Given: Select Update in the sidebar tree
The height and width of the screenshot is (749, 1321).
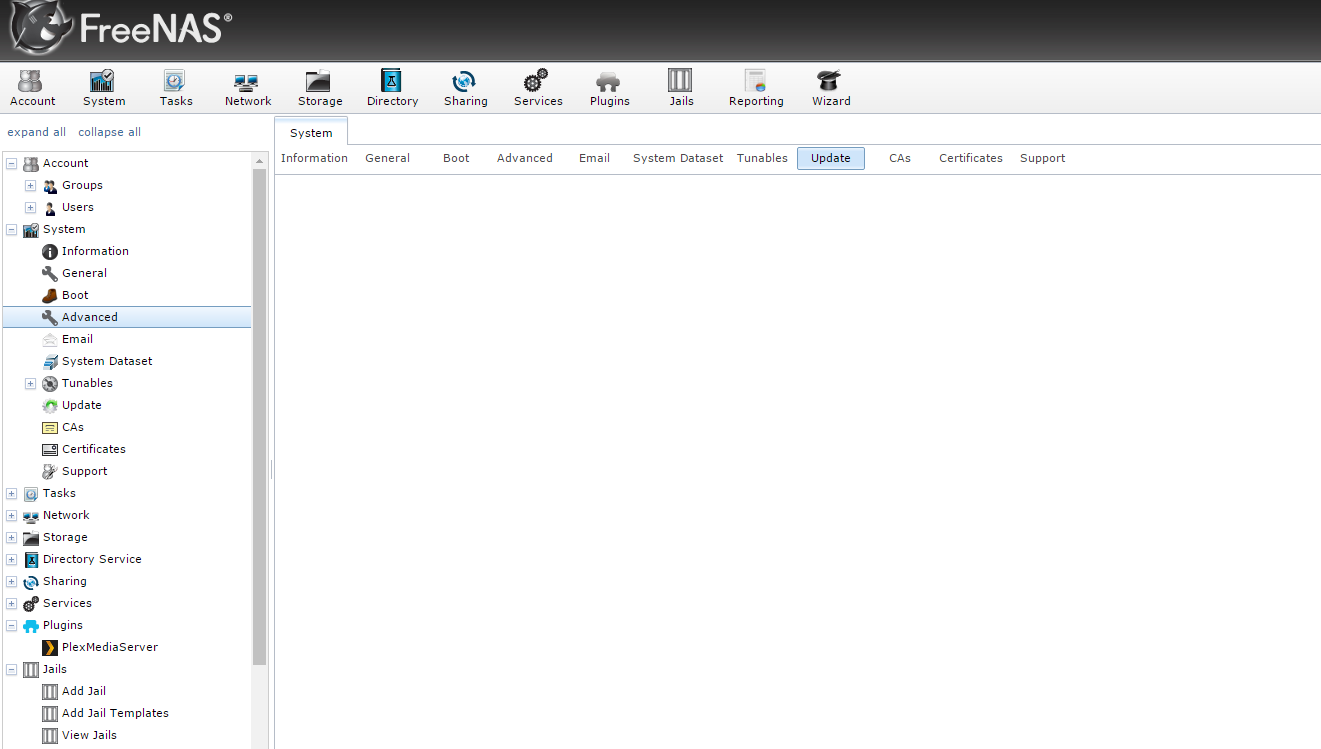Looking at the screenshot, I should pyautogui.click(x=81, y=405).
